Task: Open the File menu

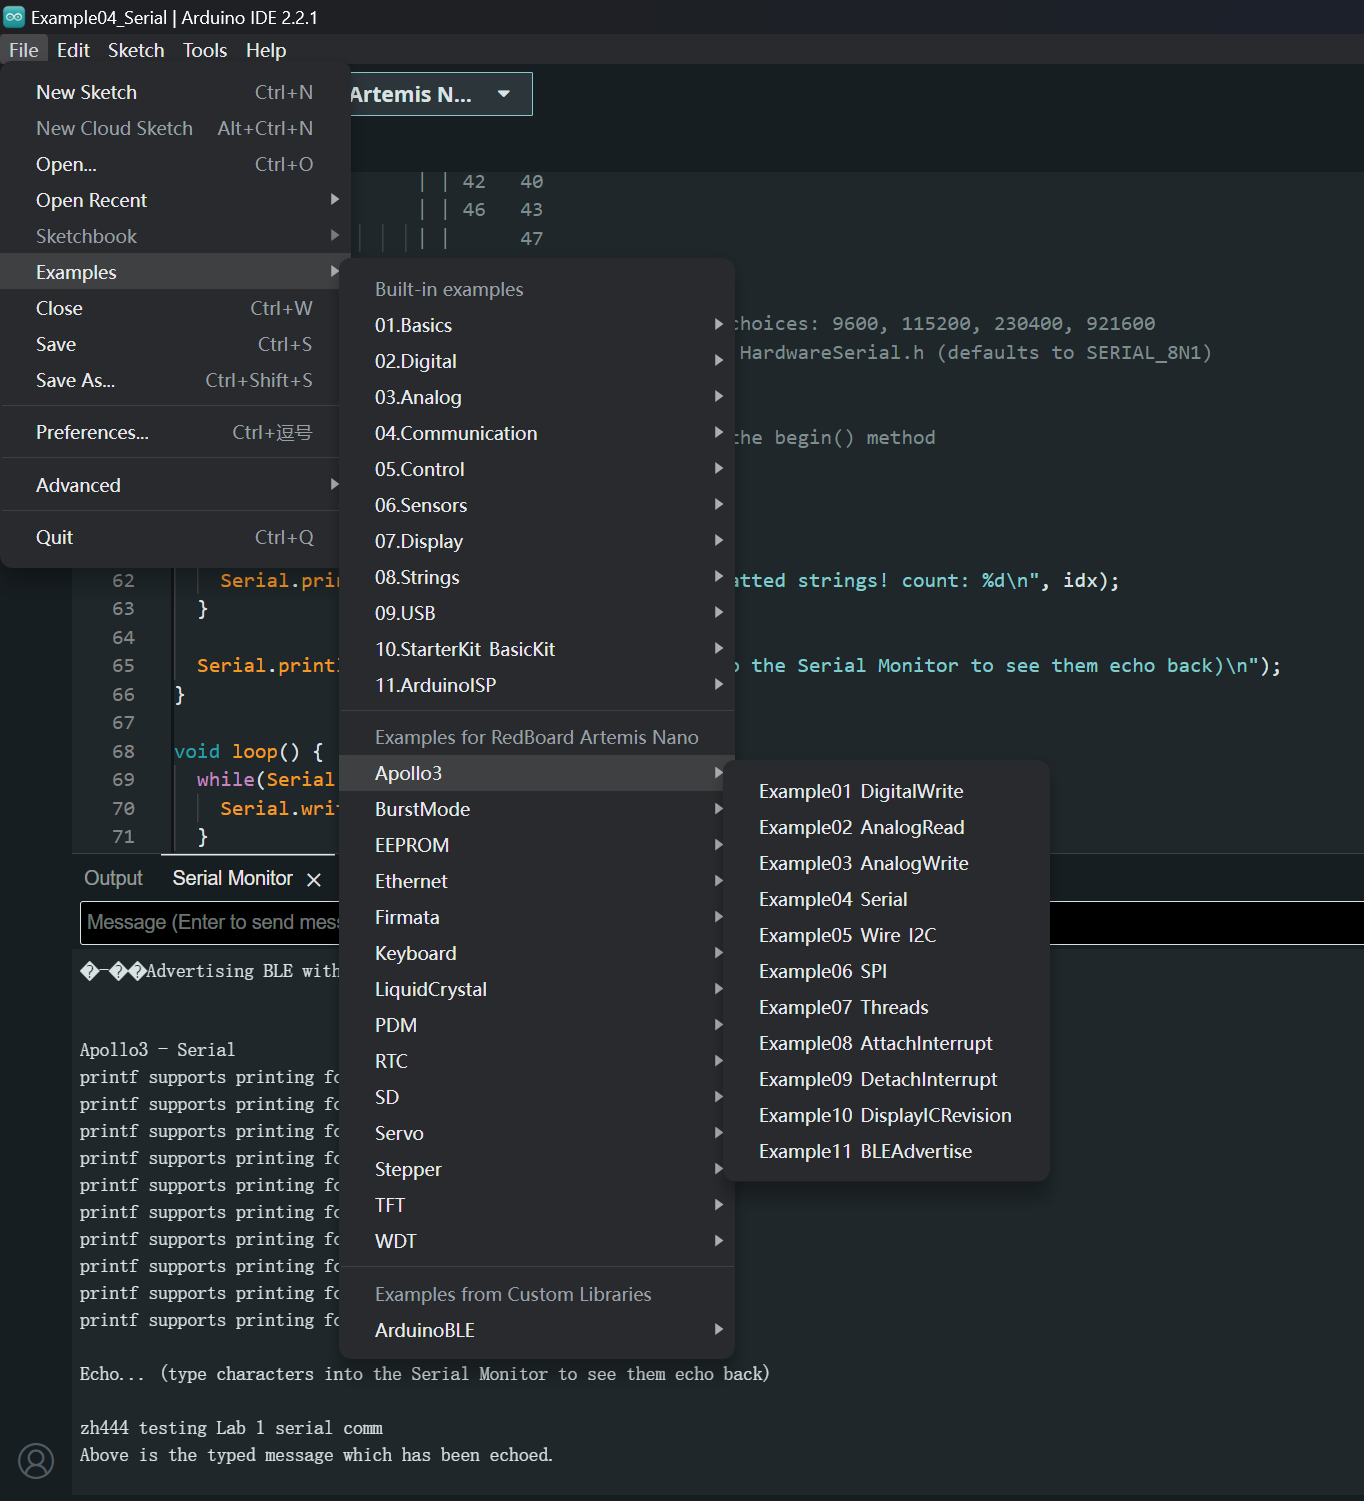Action: point(24,50)
